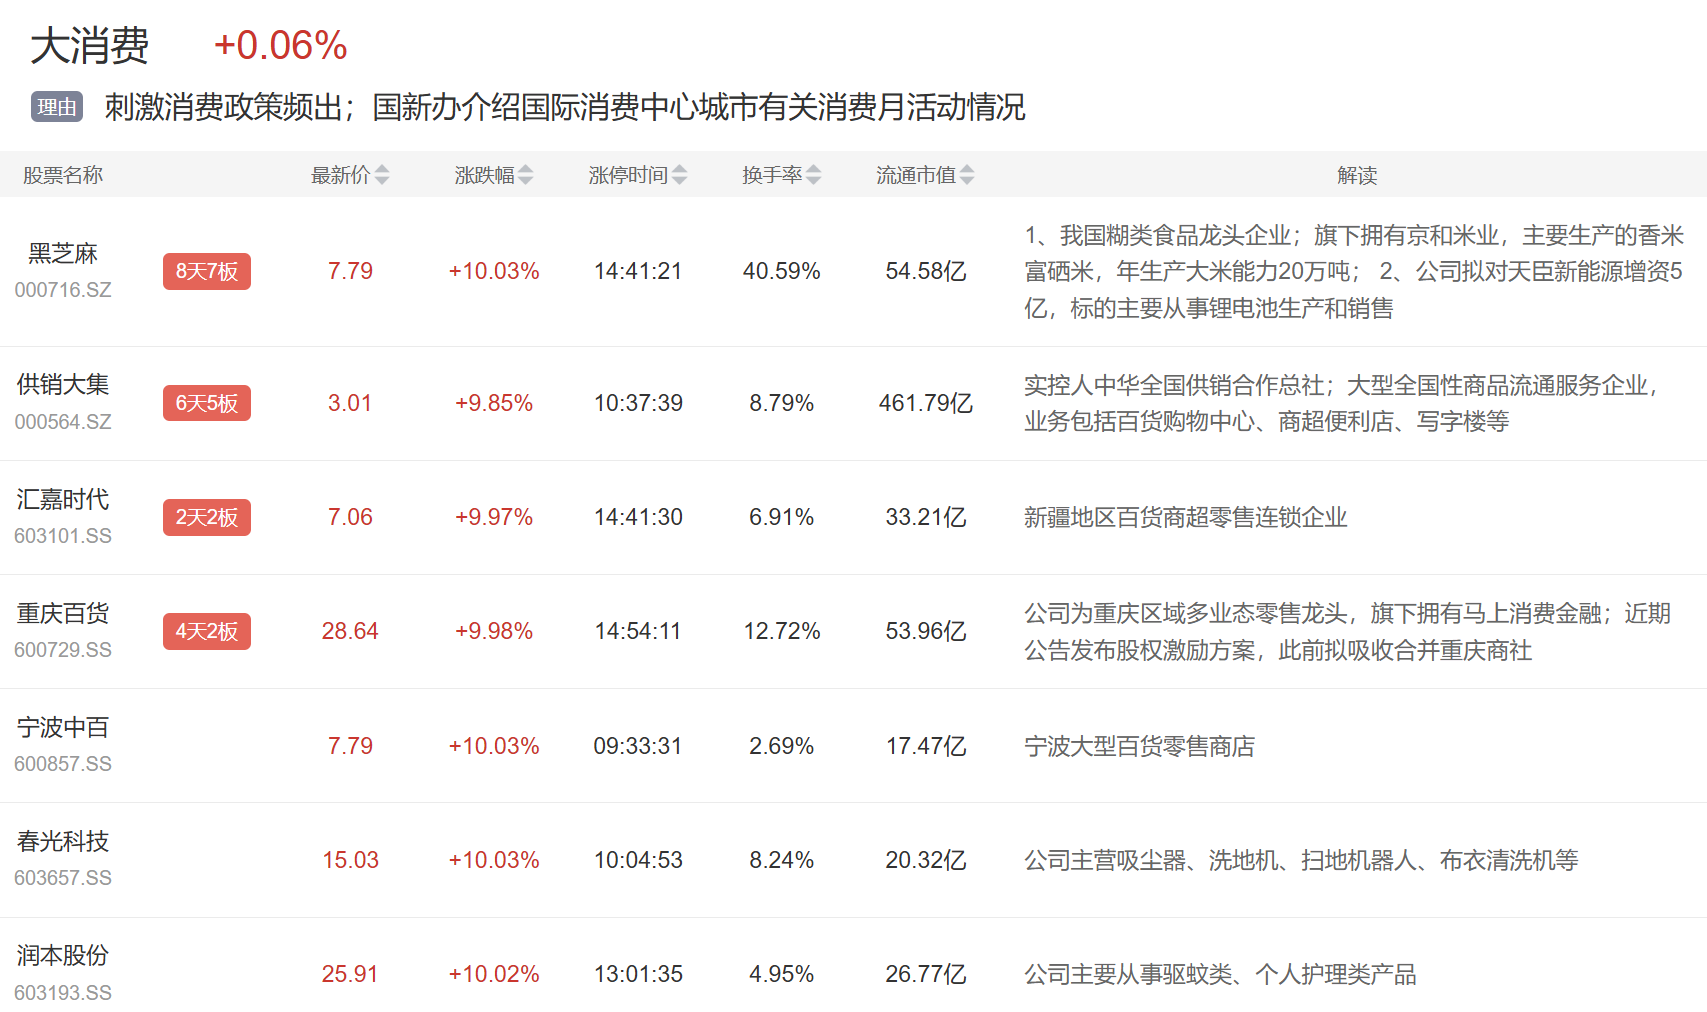
Task: Click the 8天7板 badge for 黑芝麻
Action: (207, 271)
